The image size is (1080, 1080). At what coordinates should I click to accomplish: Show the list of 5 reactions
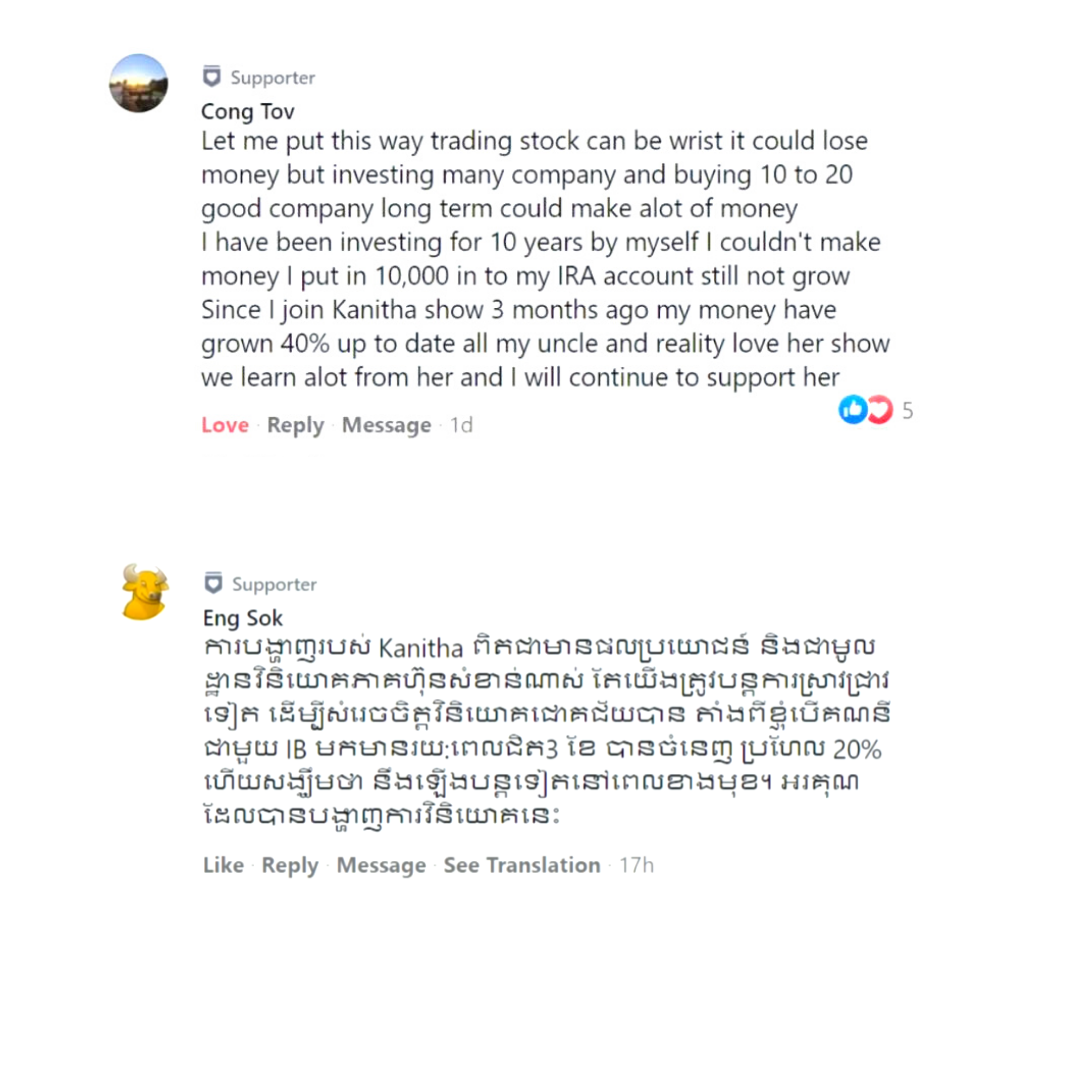908,410
